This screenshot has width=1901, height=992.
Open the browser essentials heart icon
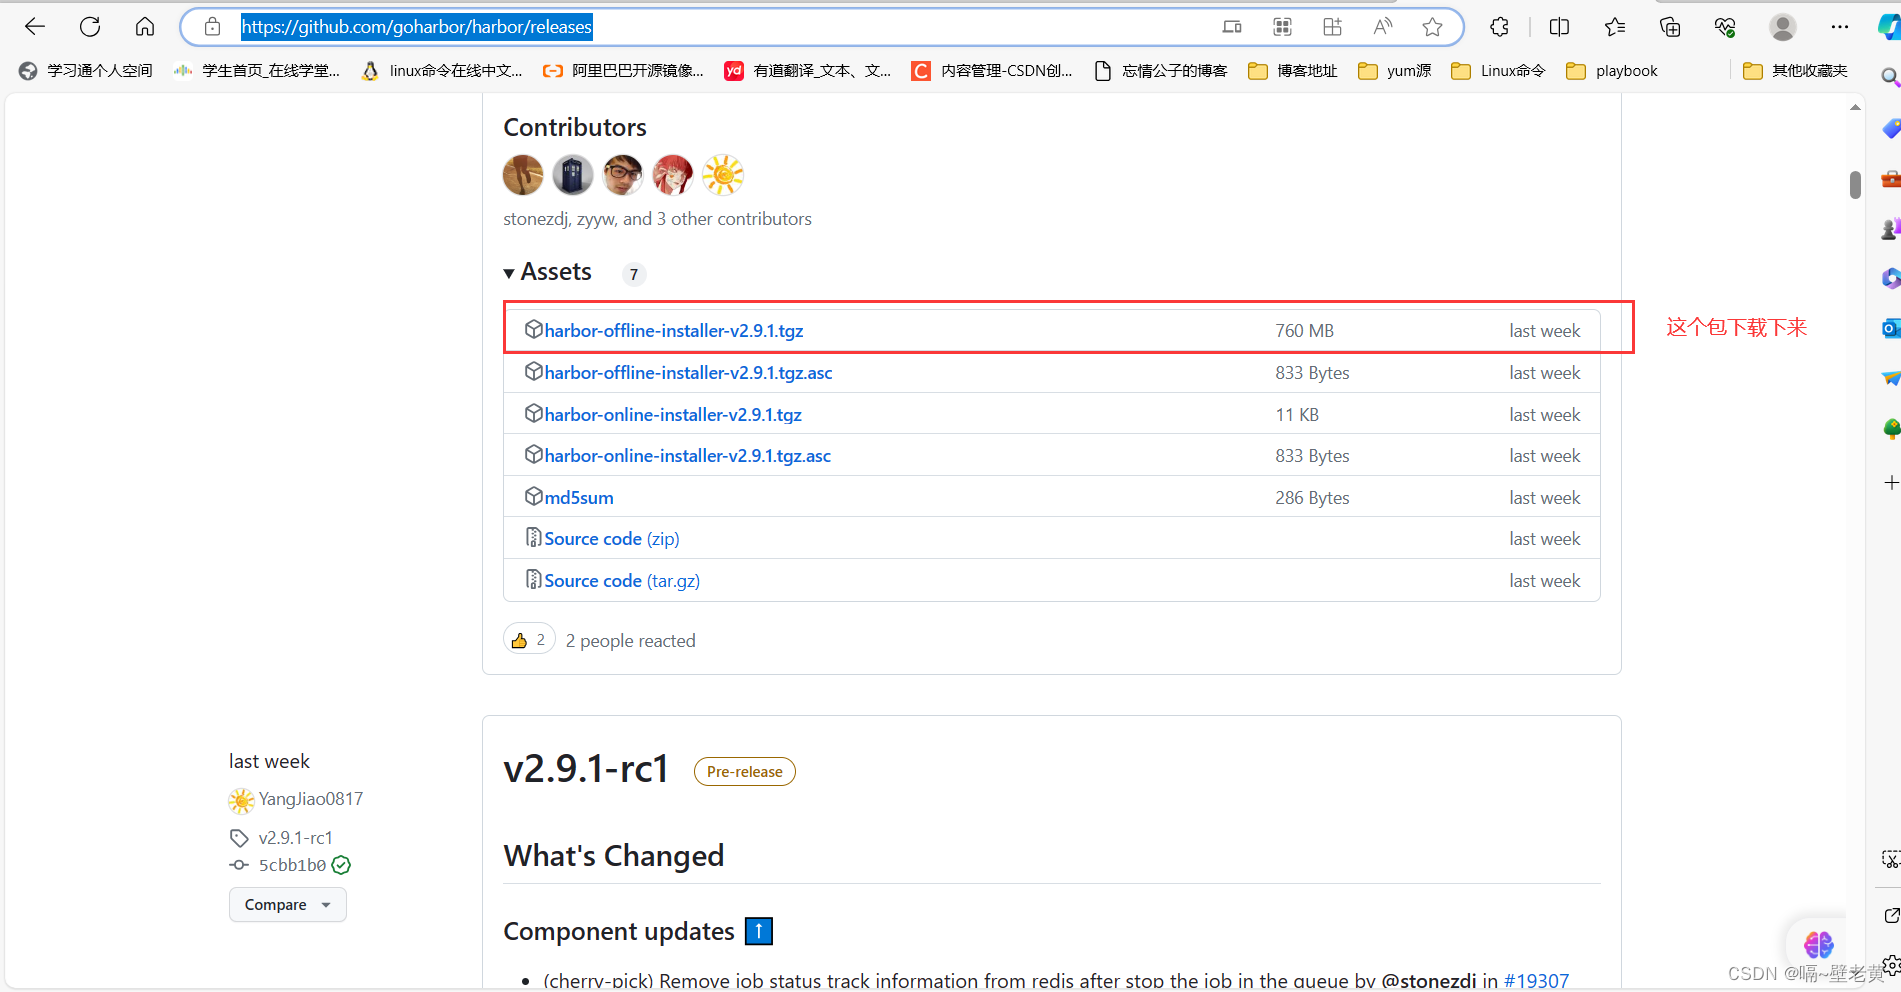coord(1725,27)
